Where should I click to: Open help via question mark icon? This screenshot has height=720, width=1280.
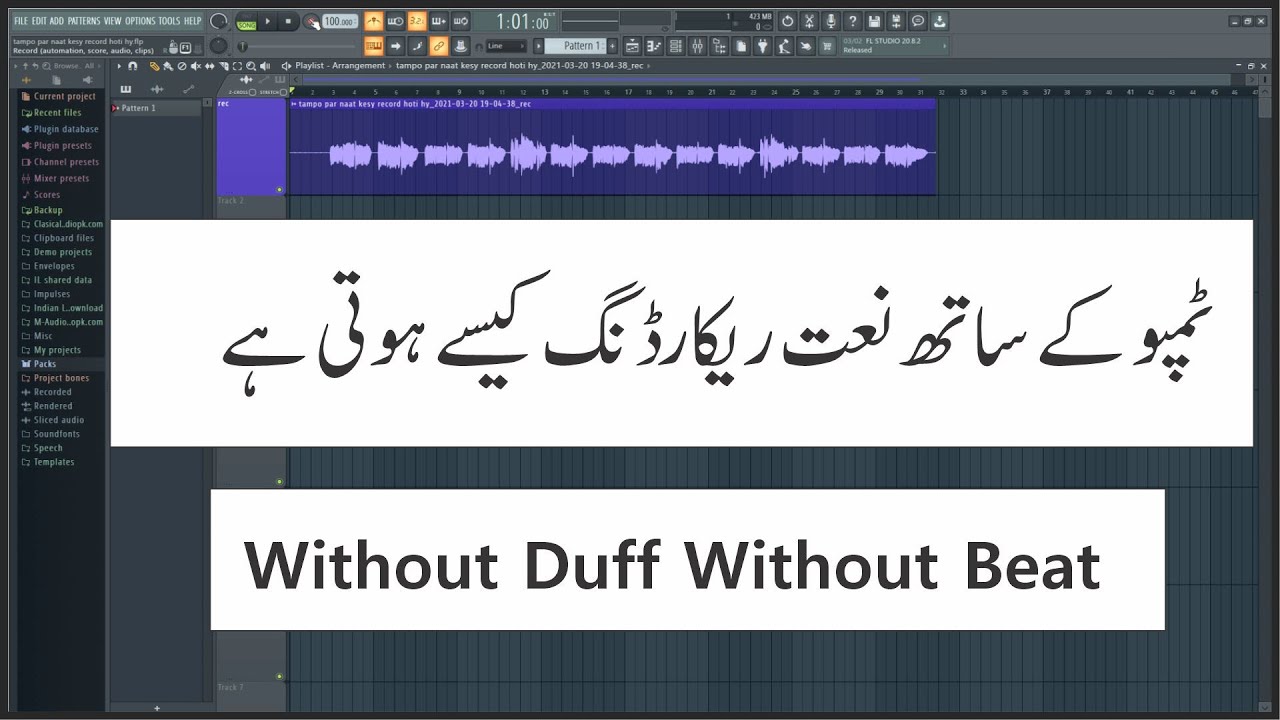pos(853,21)
